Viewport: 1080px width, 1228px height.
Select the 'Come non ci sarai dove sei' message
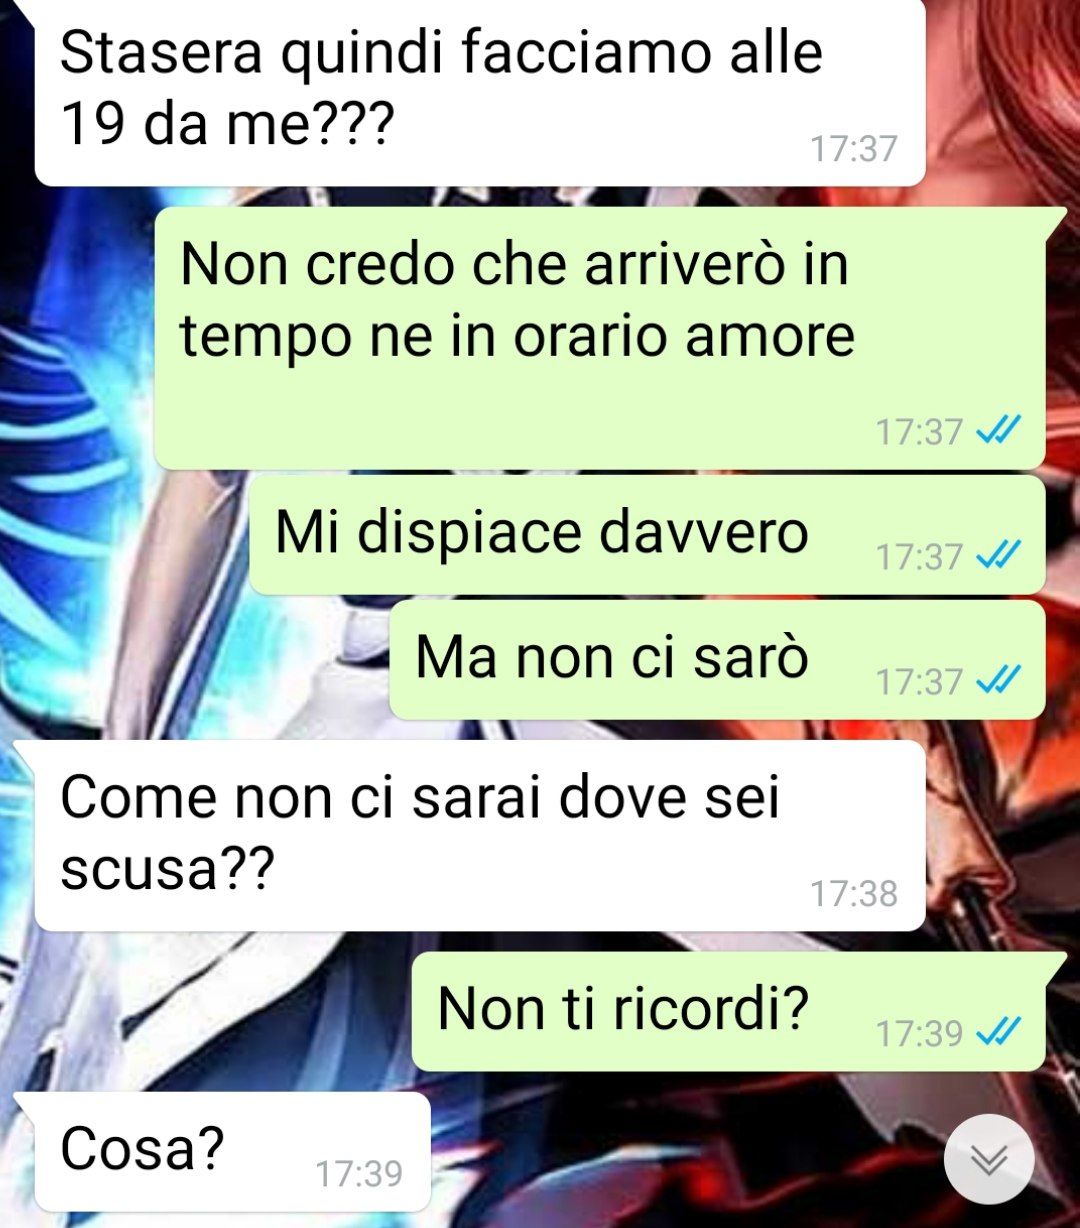click(480, 836)
